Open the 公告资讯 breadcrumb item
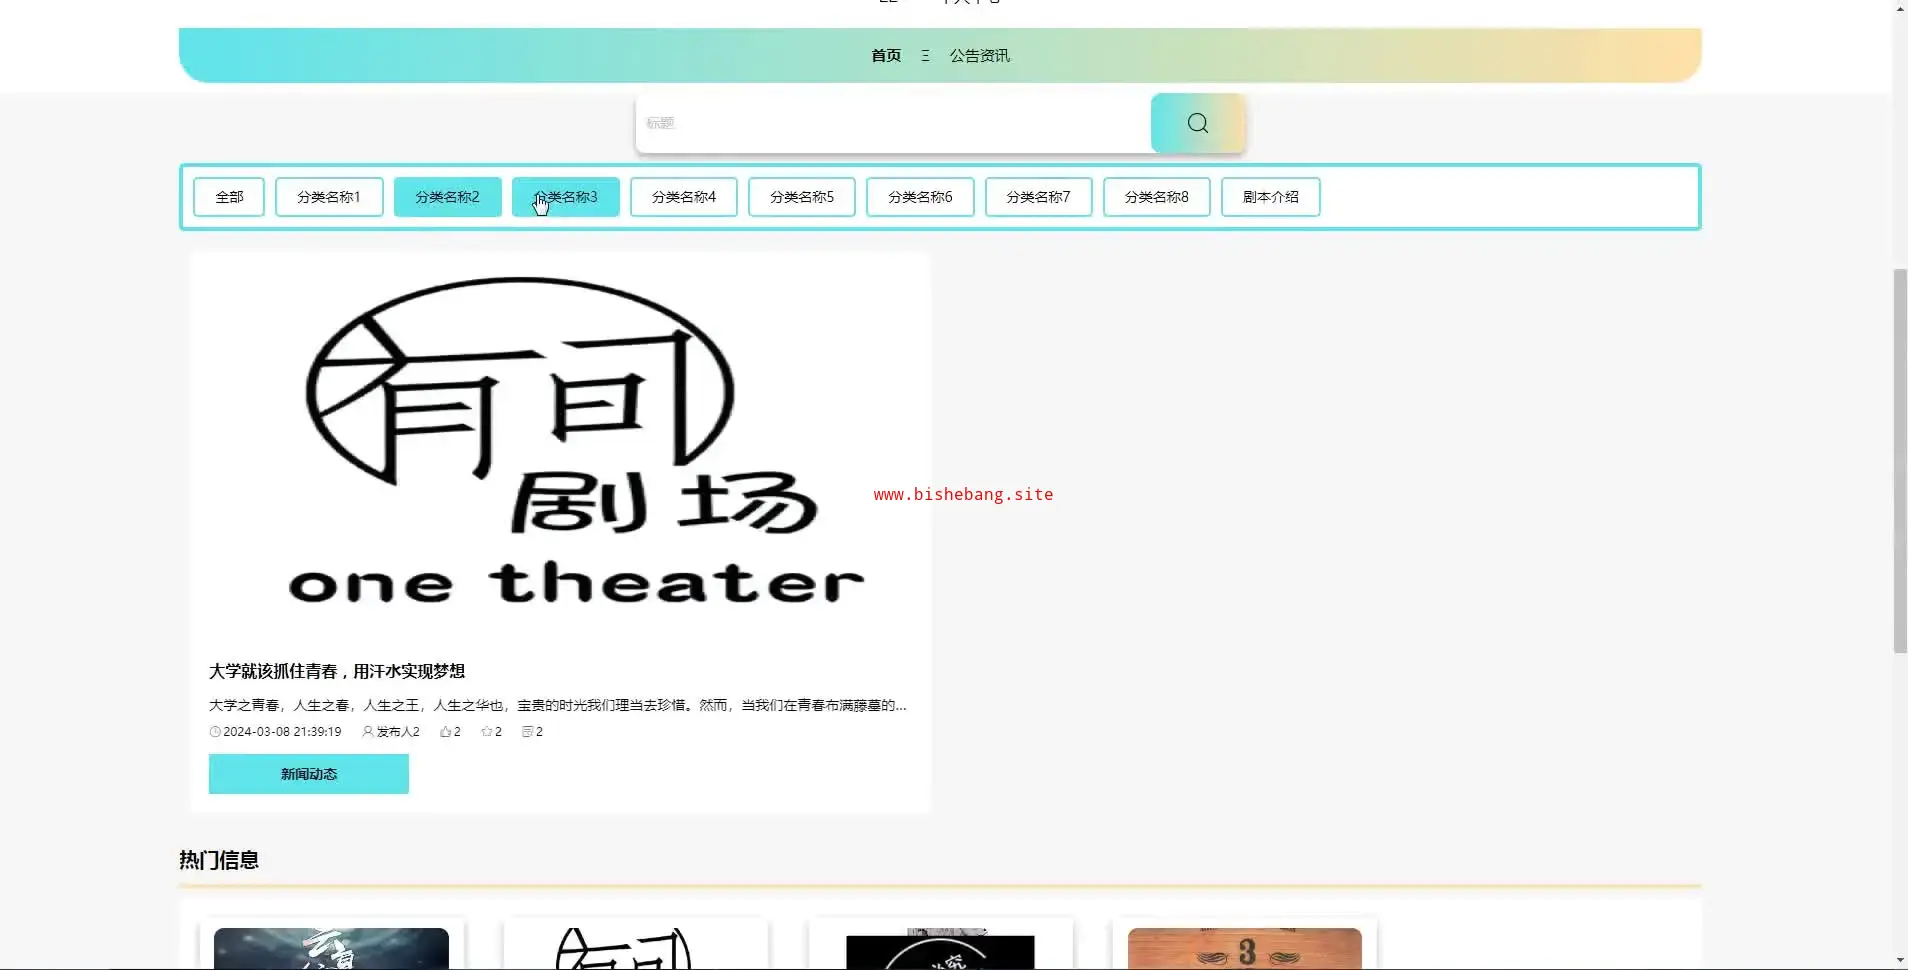This screenshot has height=970, width=1908. 979,56
